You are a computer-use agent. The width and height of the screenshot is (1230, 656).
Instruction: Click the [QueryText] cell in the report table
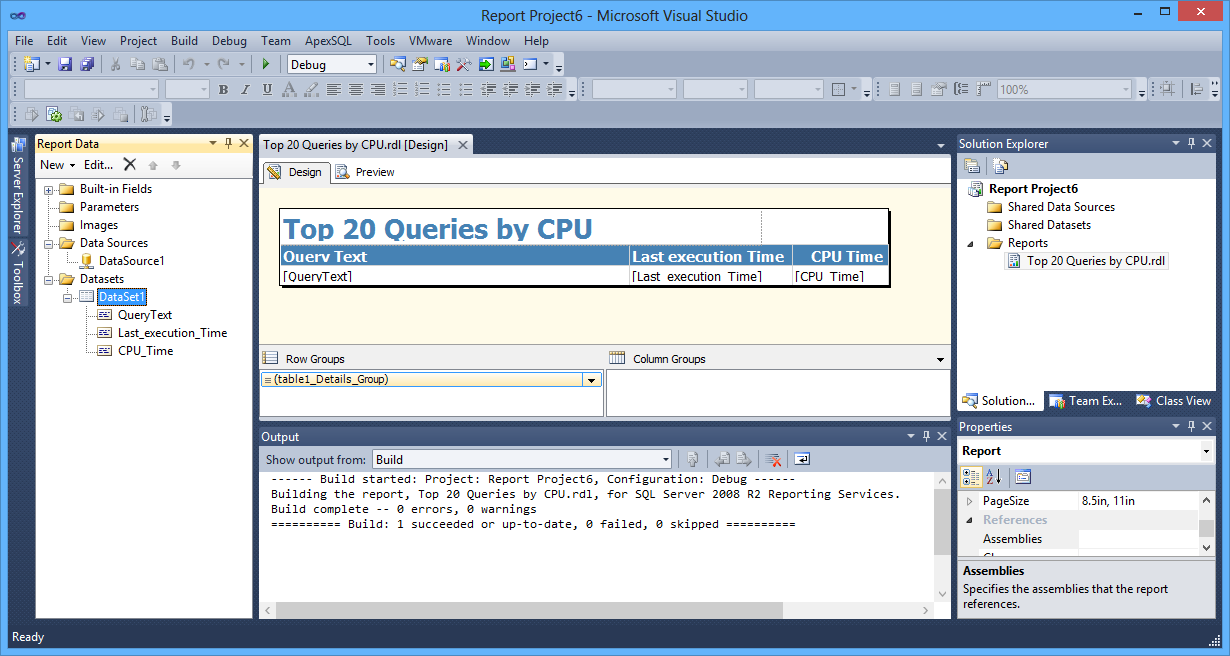[455, 276]
